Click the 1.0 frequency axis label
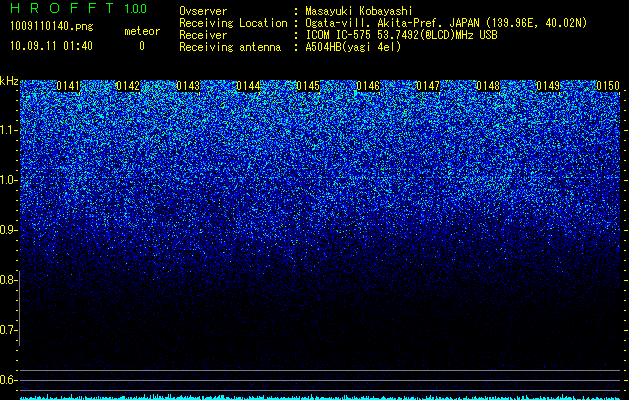629x400 pixels. [8, 180]
